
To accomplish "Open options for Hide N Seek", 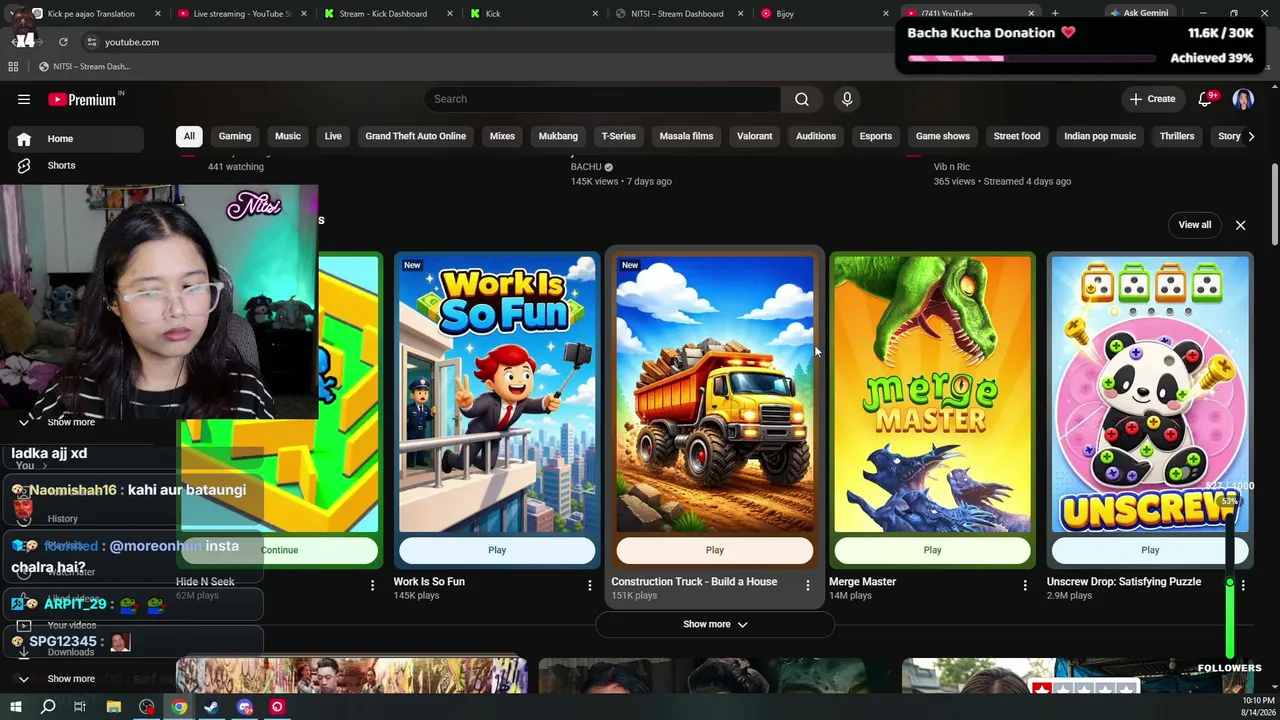I will click(x=373, y=585).
